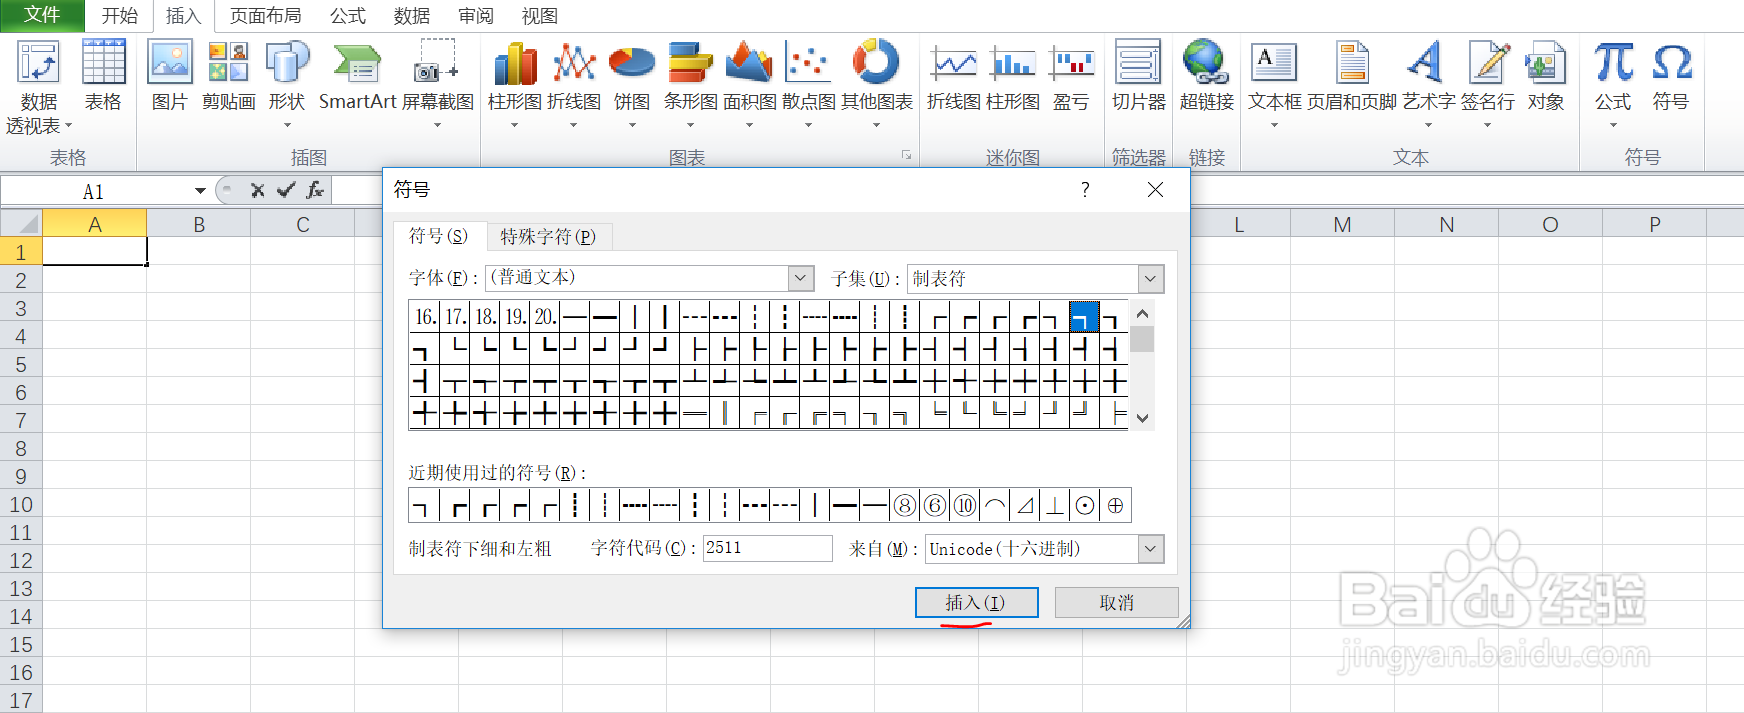Image resolution: width=1744 pixels, height=713 pixels.
Task: Switch to the Page Layout (页面布局) tab
Action: [x=265, y=16]
